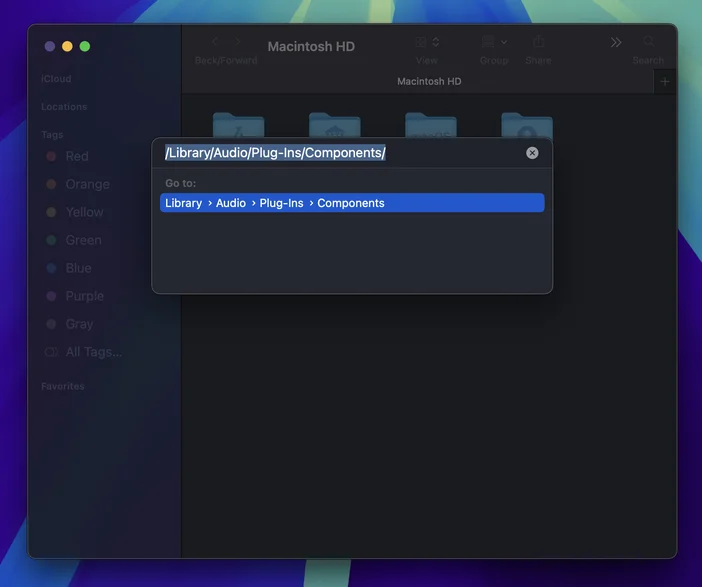
Task: Select the Yellow tag in sidebar
Action: [84, 212]
